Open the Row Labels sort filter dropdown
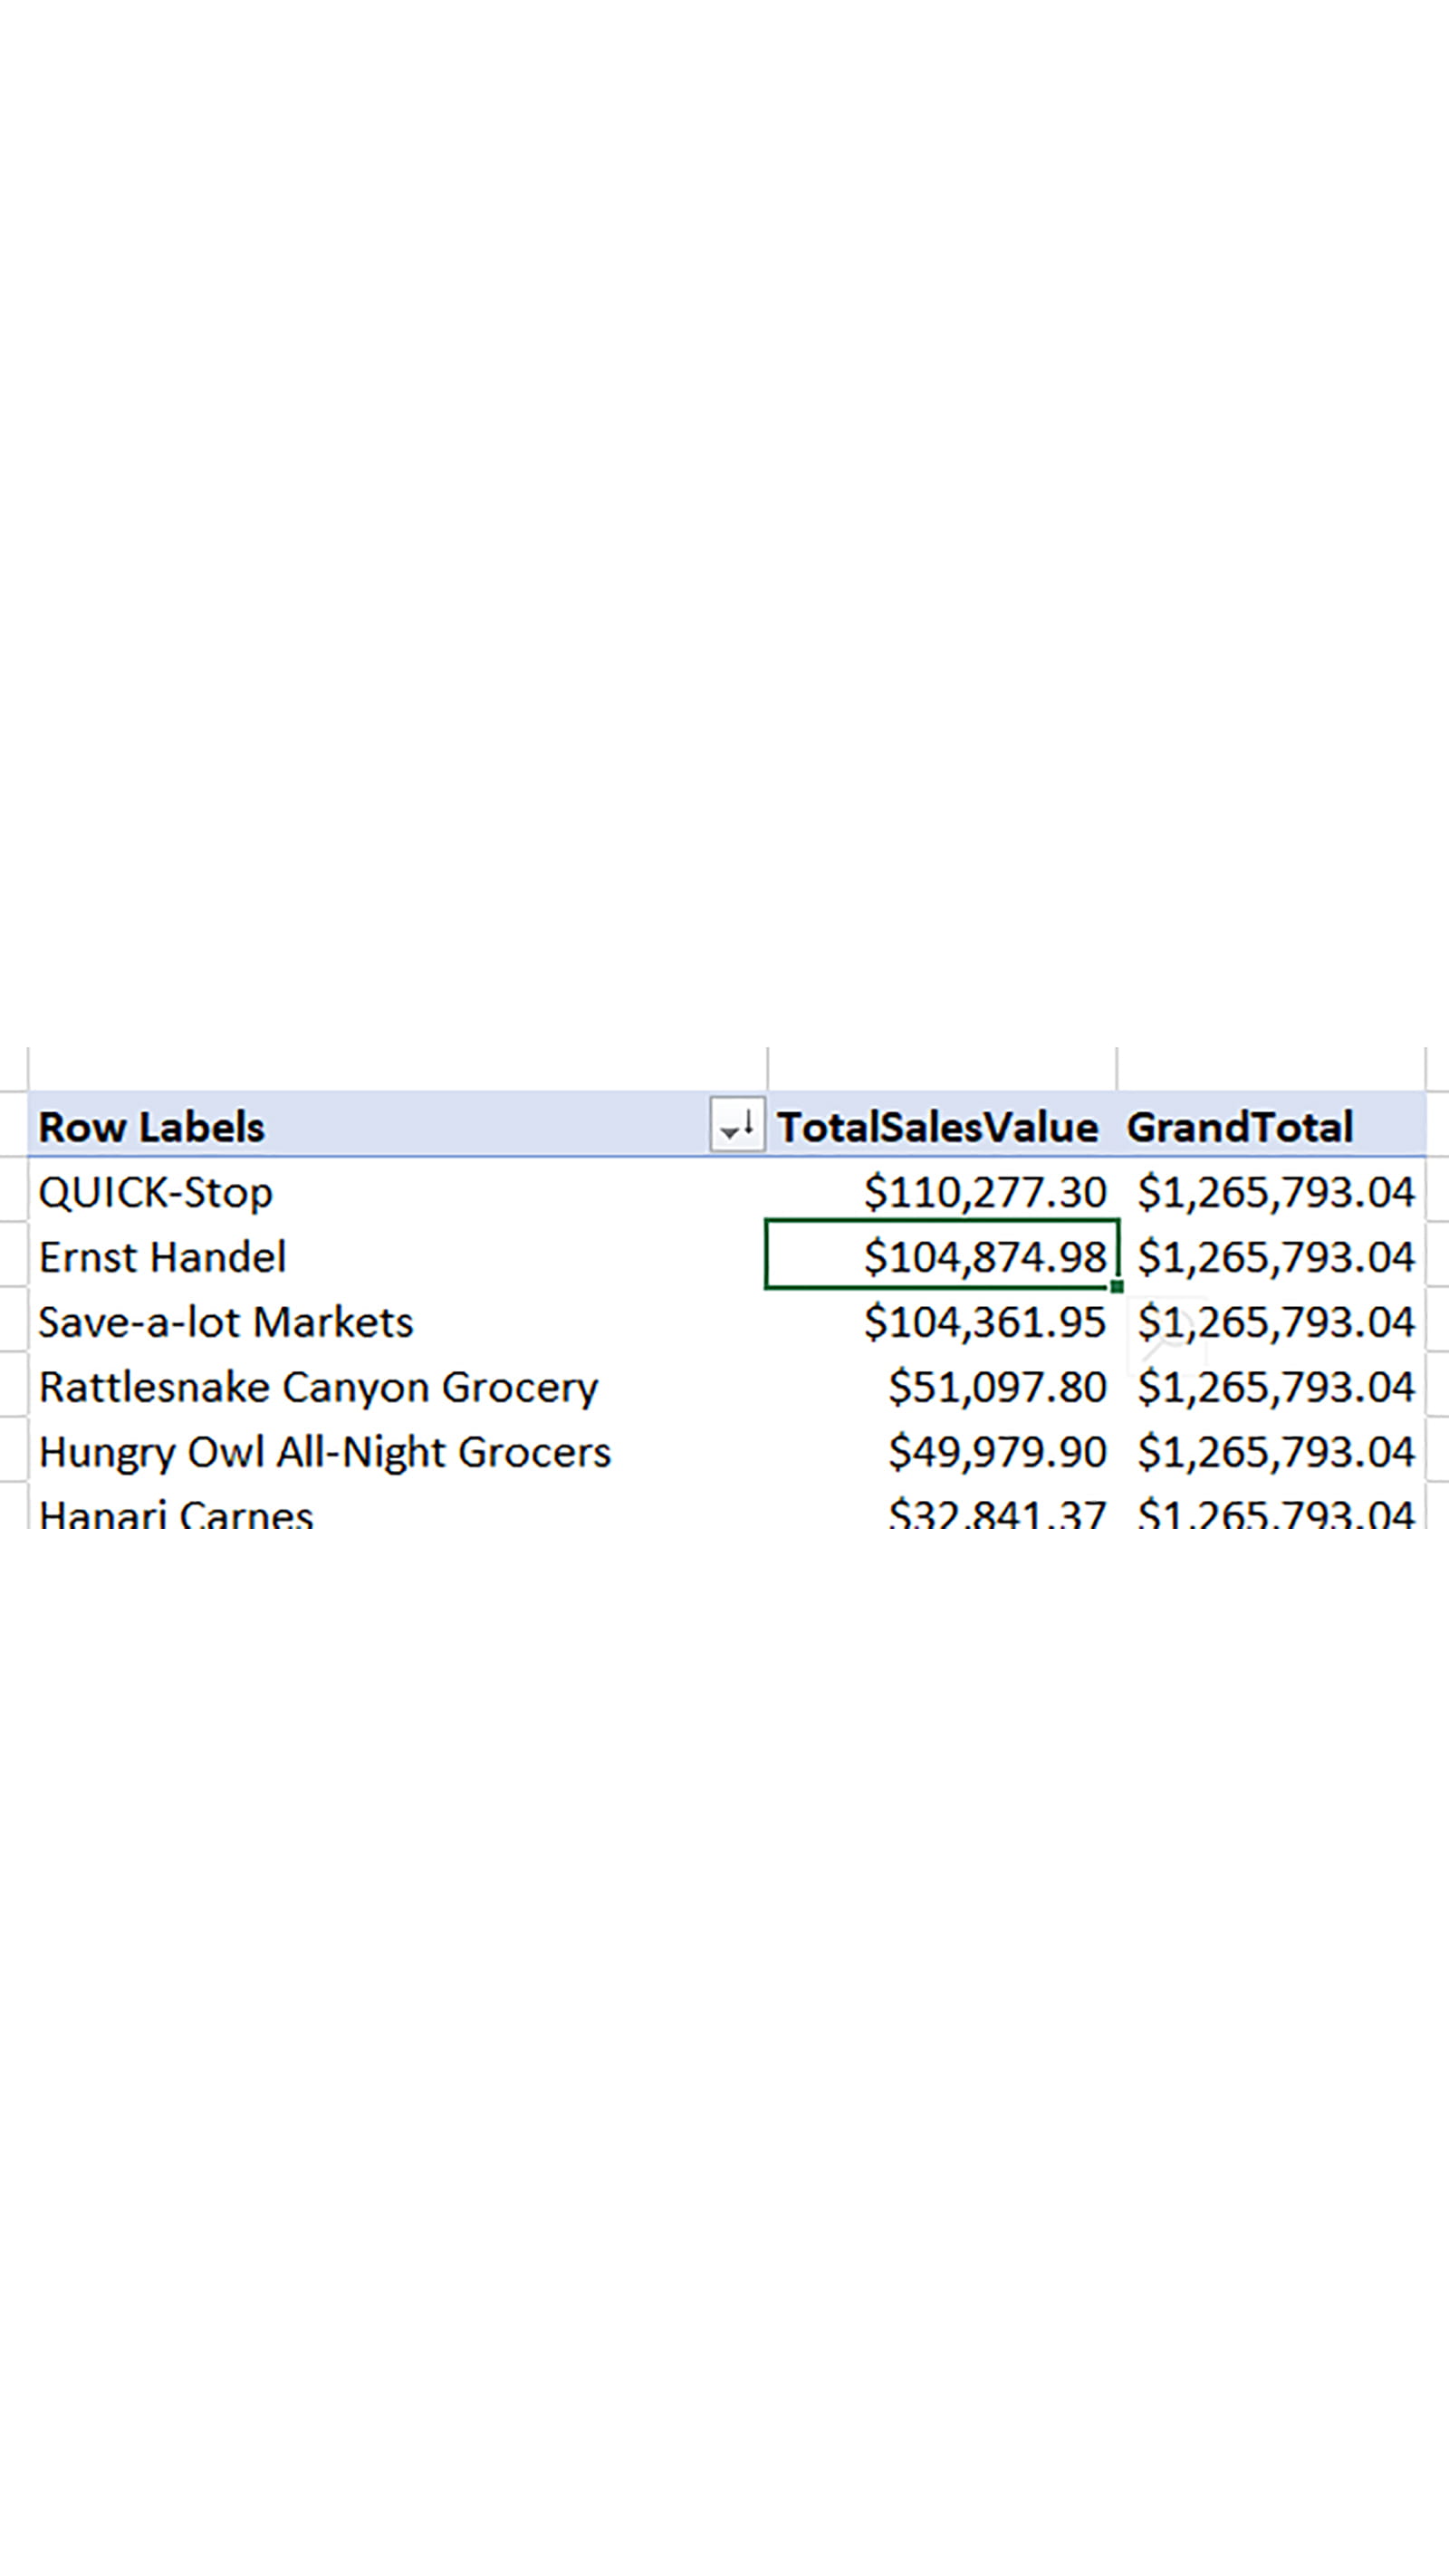 [736, 1126]
